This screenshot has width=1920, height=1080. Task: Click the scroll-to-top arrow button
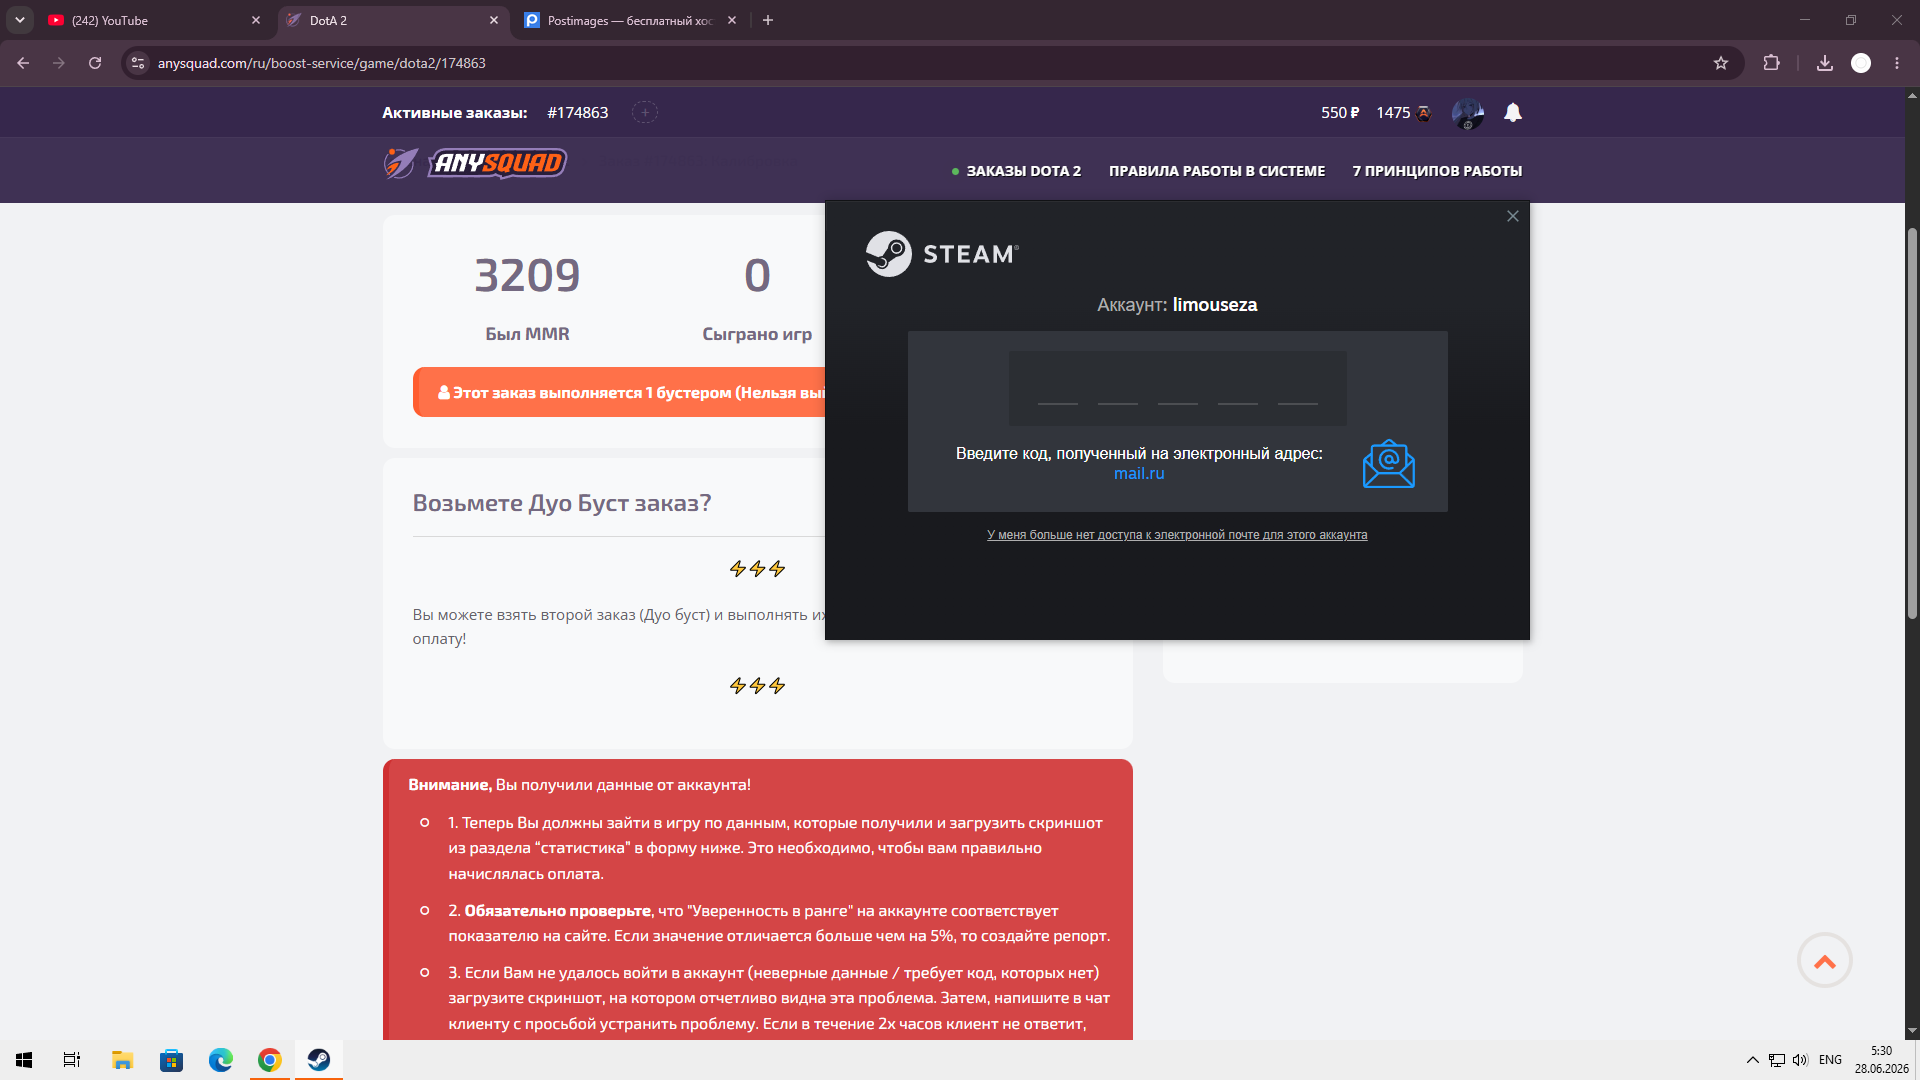tap(1825, 961)
